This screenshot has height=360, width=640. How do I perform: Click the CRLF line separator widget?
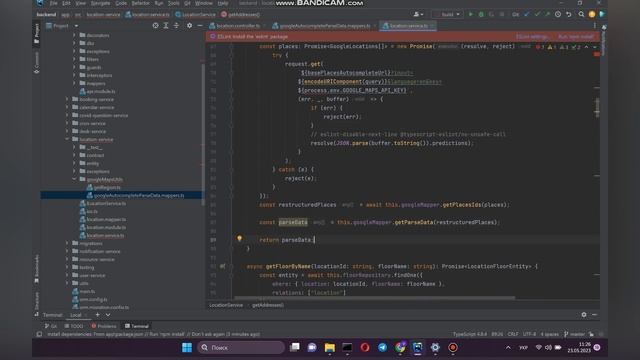click(x=513, y=334)
